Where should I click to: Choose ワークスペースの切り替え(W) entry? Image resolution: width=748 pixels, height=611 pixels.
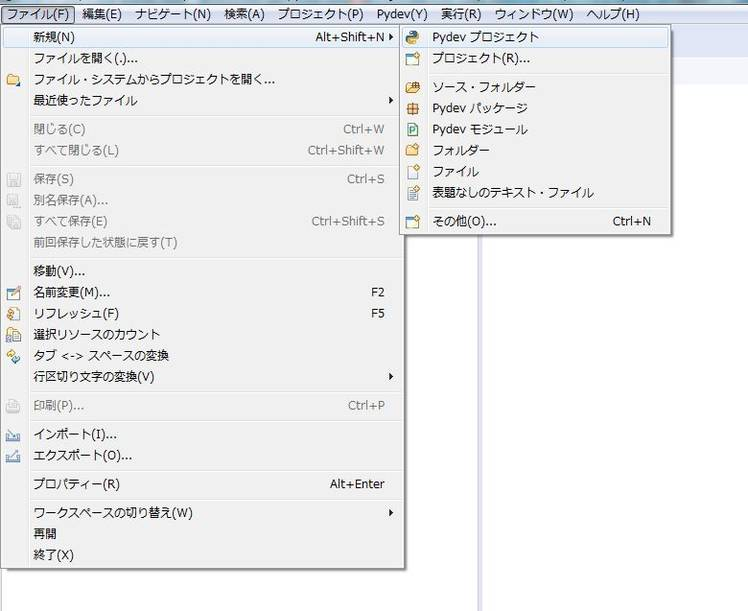pyautogui.click(x=202, y=513)
